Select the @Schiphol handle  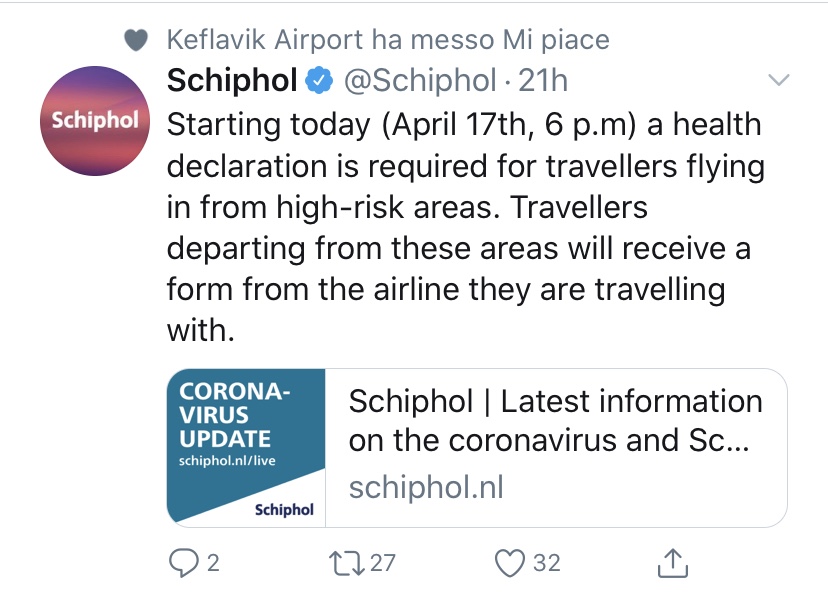420,80
